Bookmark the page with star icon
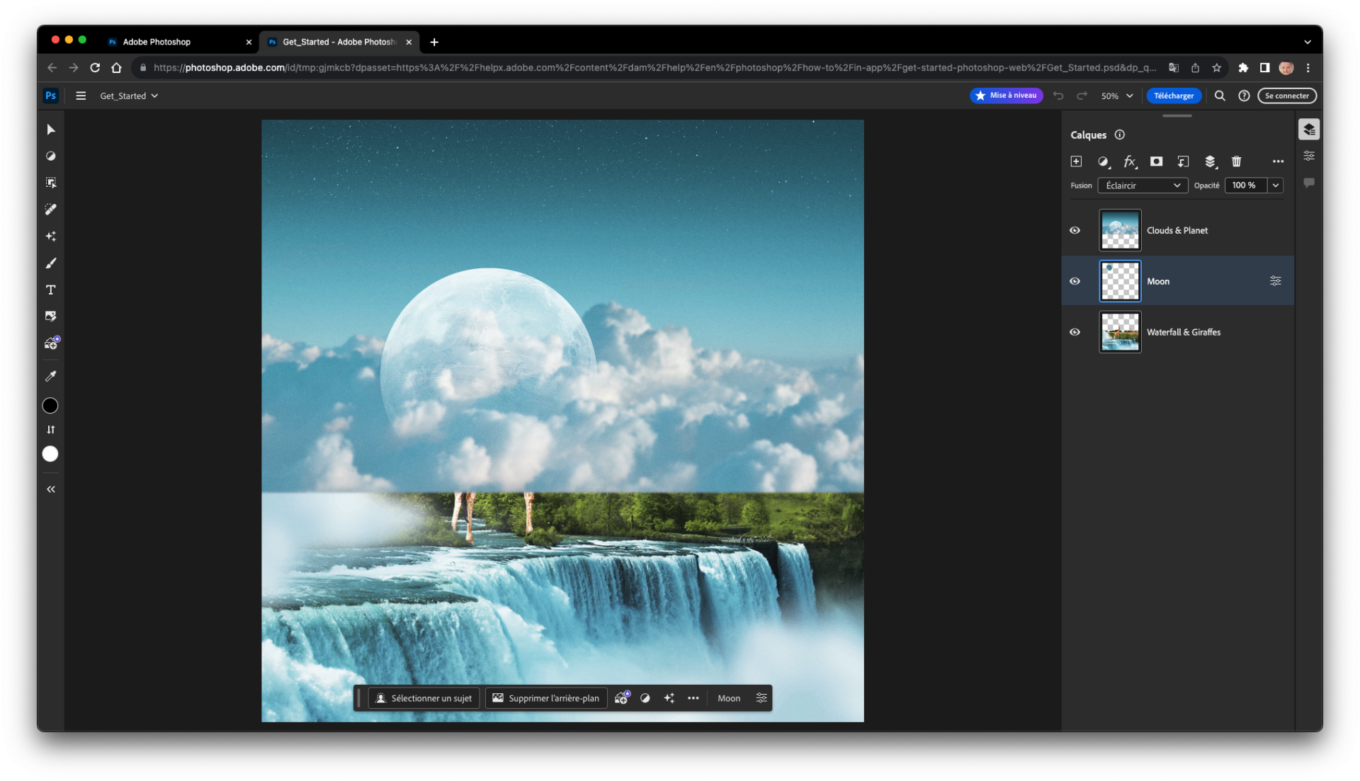This screenshot has width=1360, height=781. click(x=1217, y=68)
